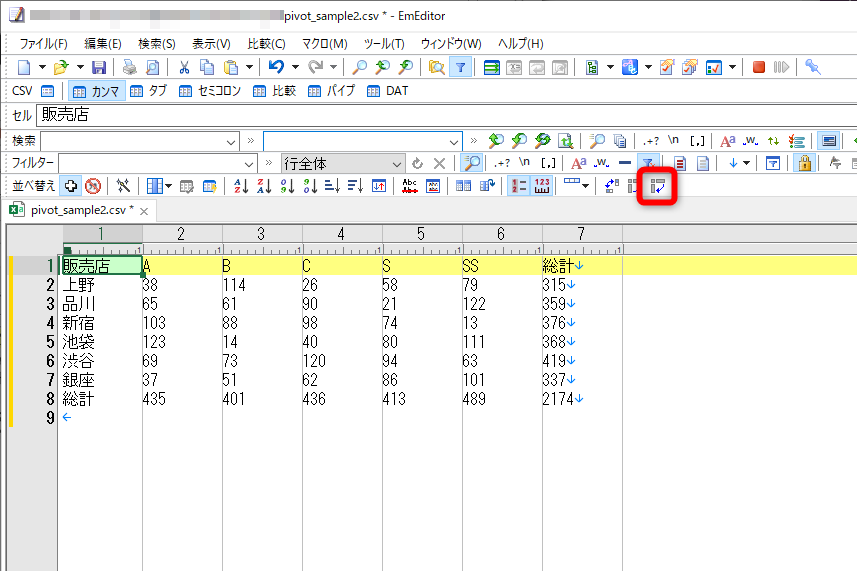The image size is (857, 571).
Task: Abort filter with X icon
Action: (439, 163)
